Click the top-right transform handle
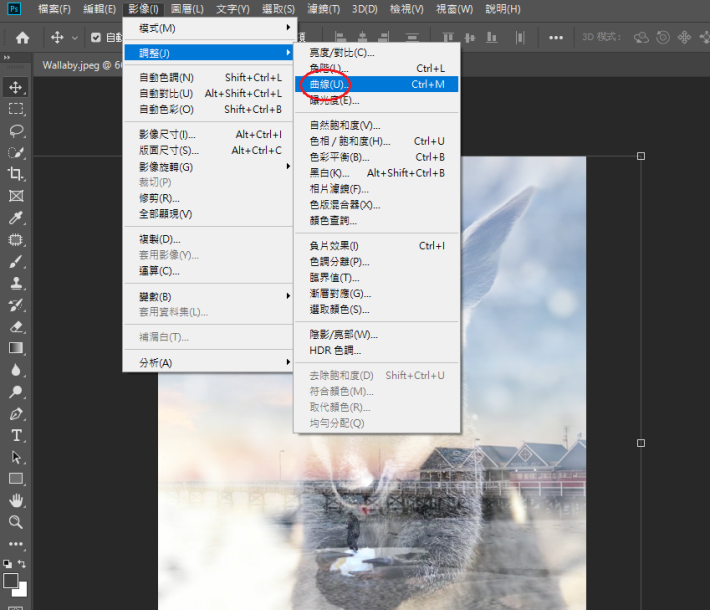Viewport: 710px width, 610px height. point(641,156)
